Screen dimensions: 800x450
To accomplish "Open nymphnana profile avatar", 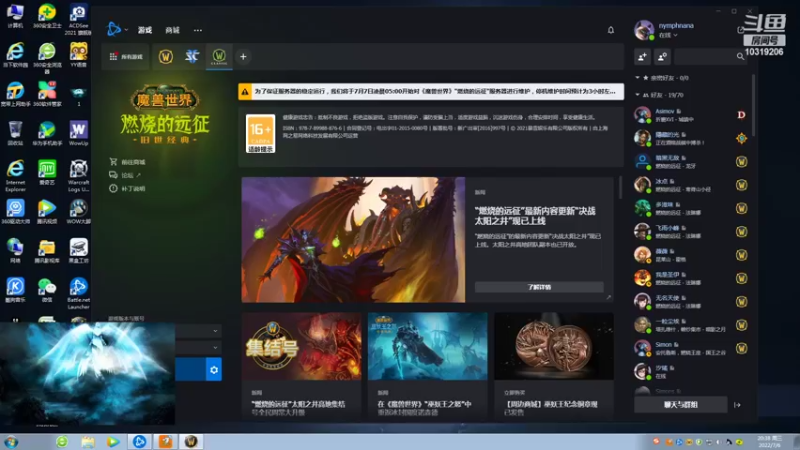I will click(x=644, y=30).
